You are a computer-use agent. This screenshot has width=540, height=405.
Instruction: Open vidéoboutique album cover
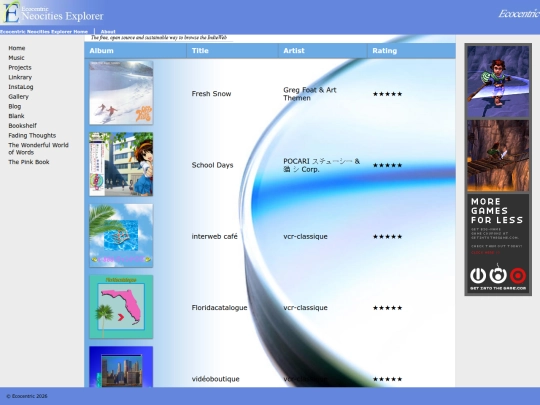click(121, 366)
